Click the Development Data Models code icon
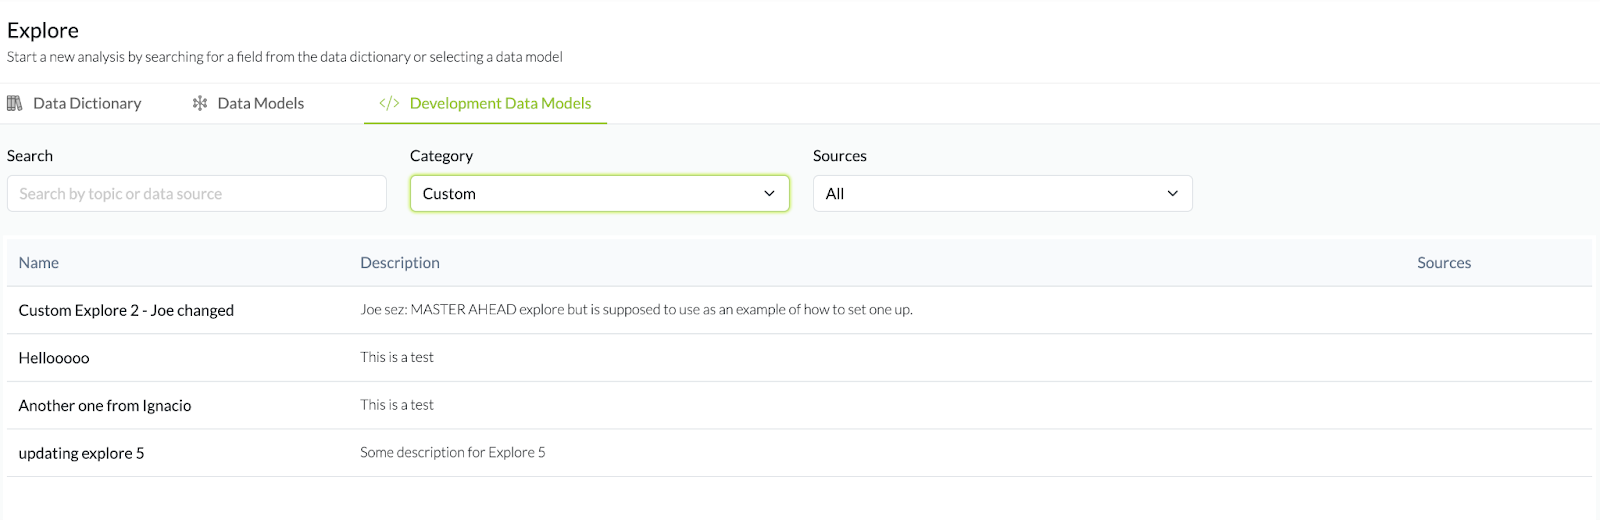 click(389, 103)
